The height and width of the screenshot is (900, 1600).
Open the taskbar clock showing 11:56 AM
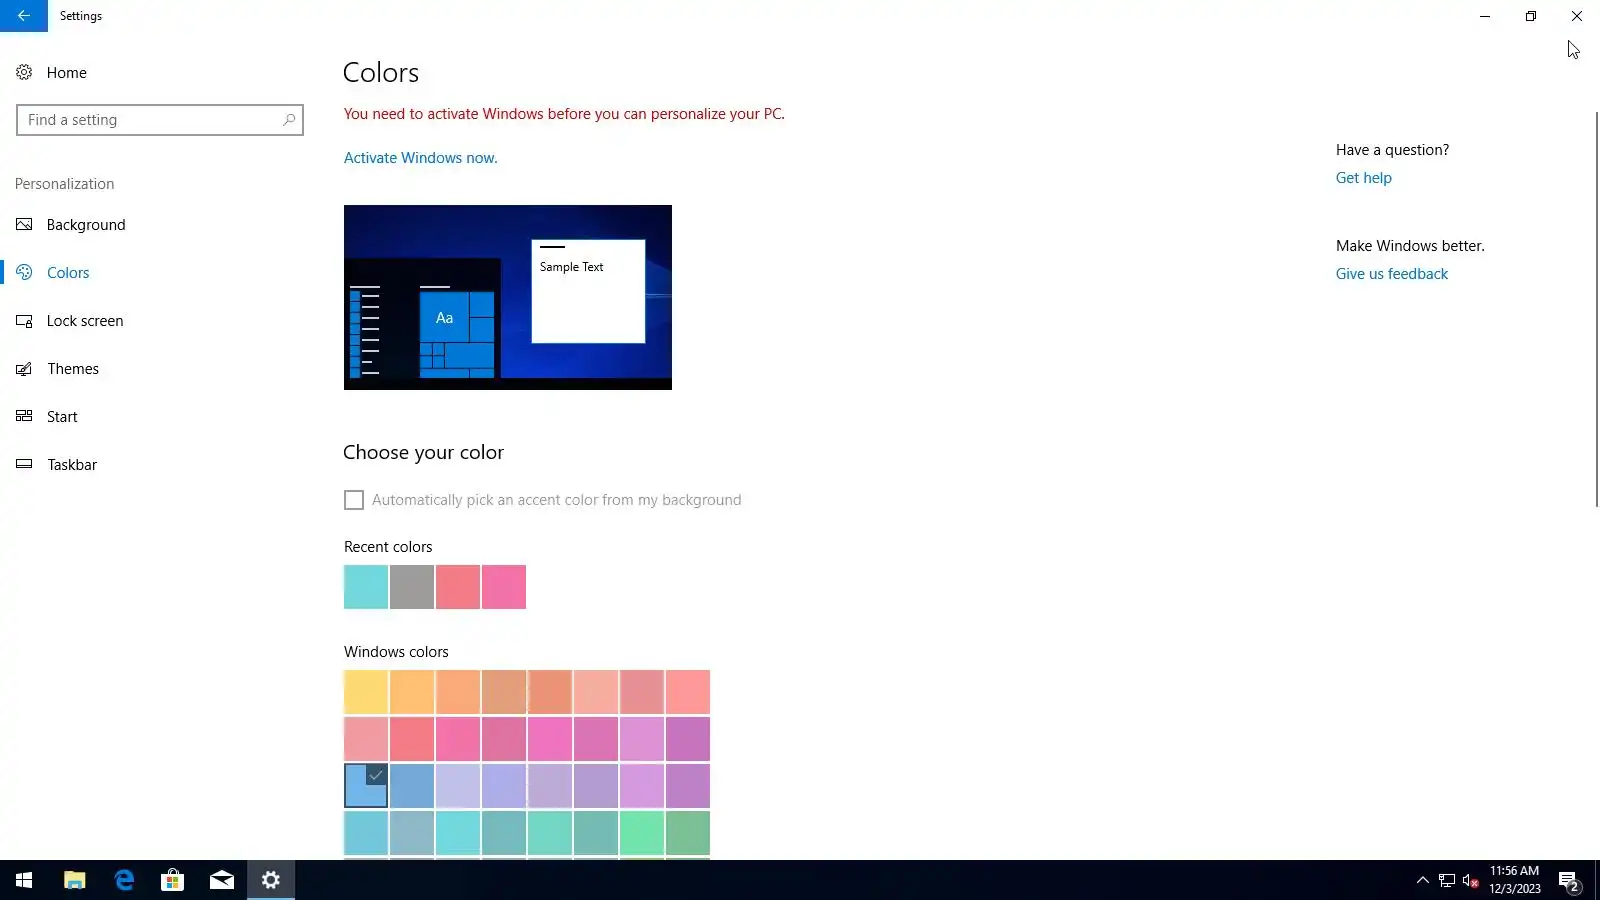pyautogui.click(x=1514, y=880)
